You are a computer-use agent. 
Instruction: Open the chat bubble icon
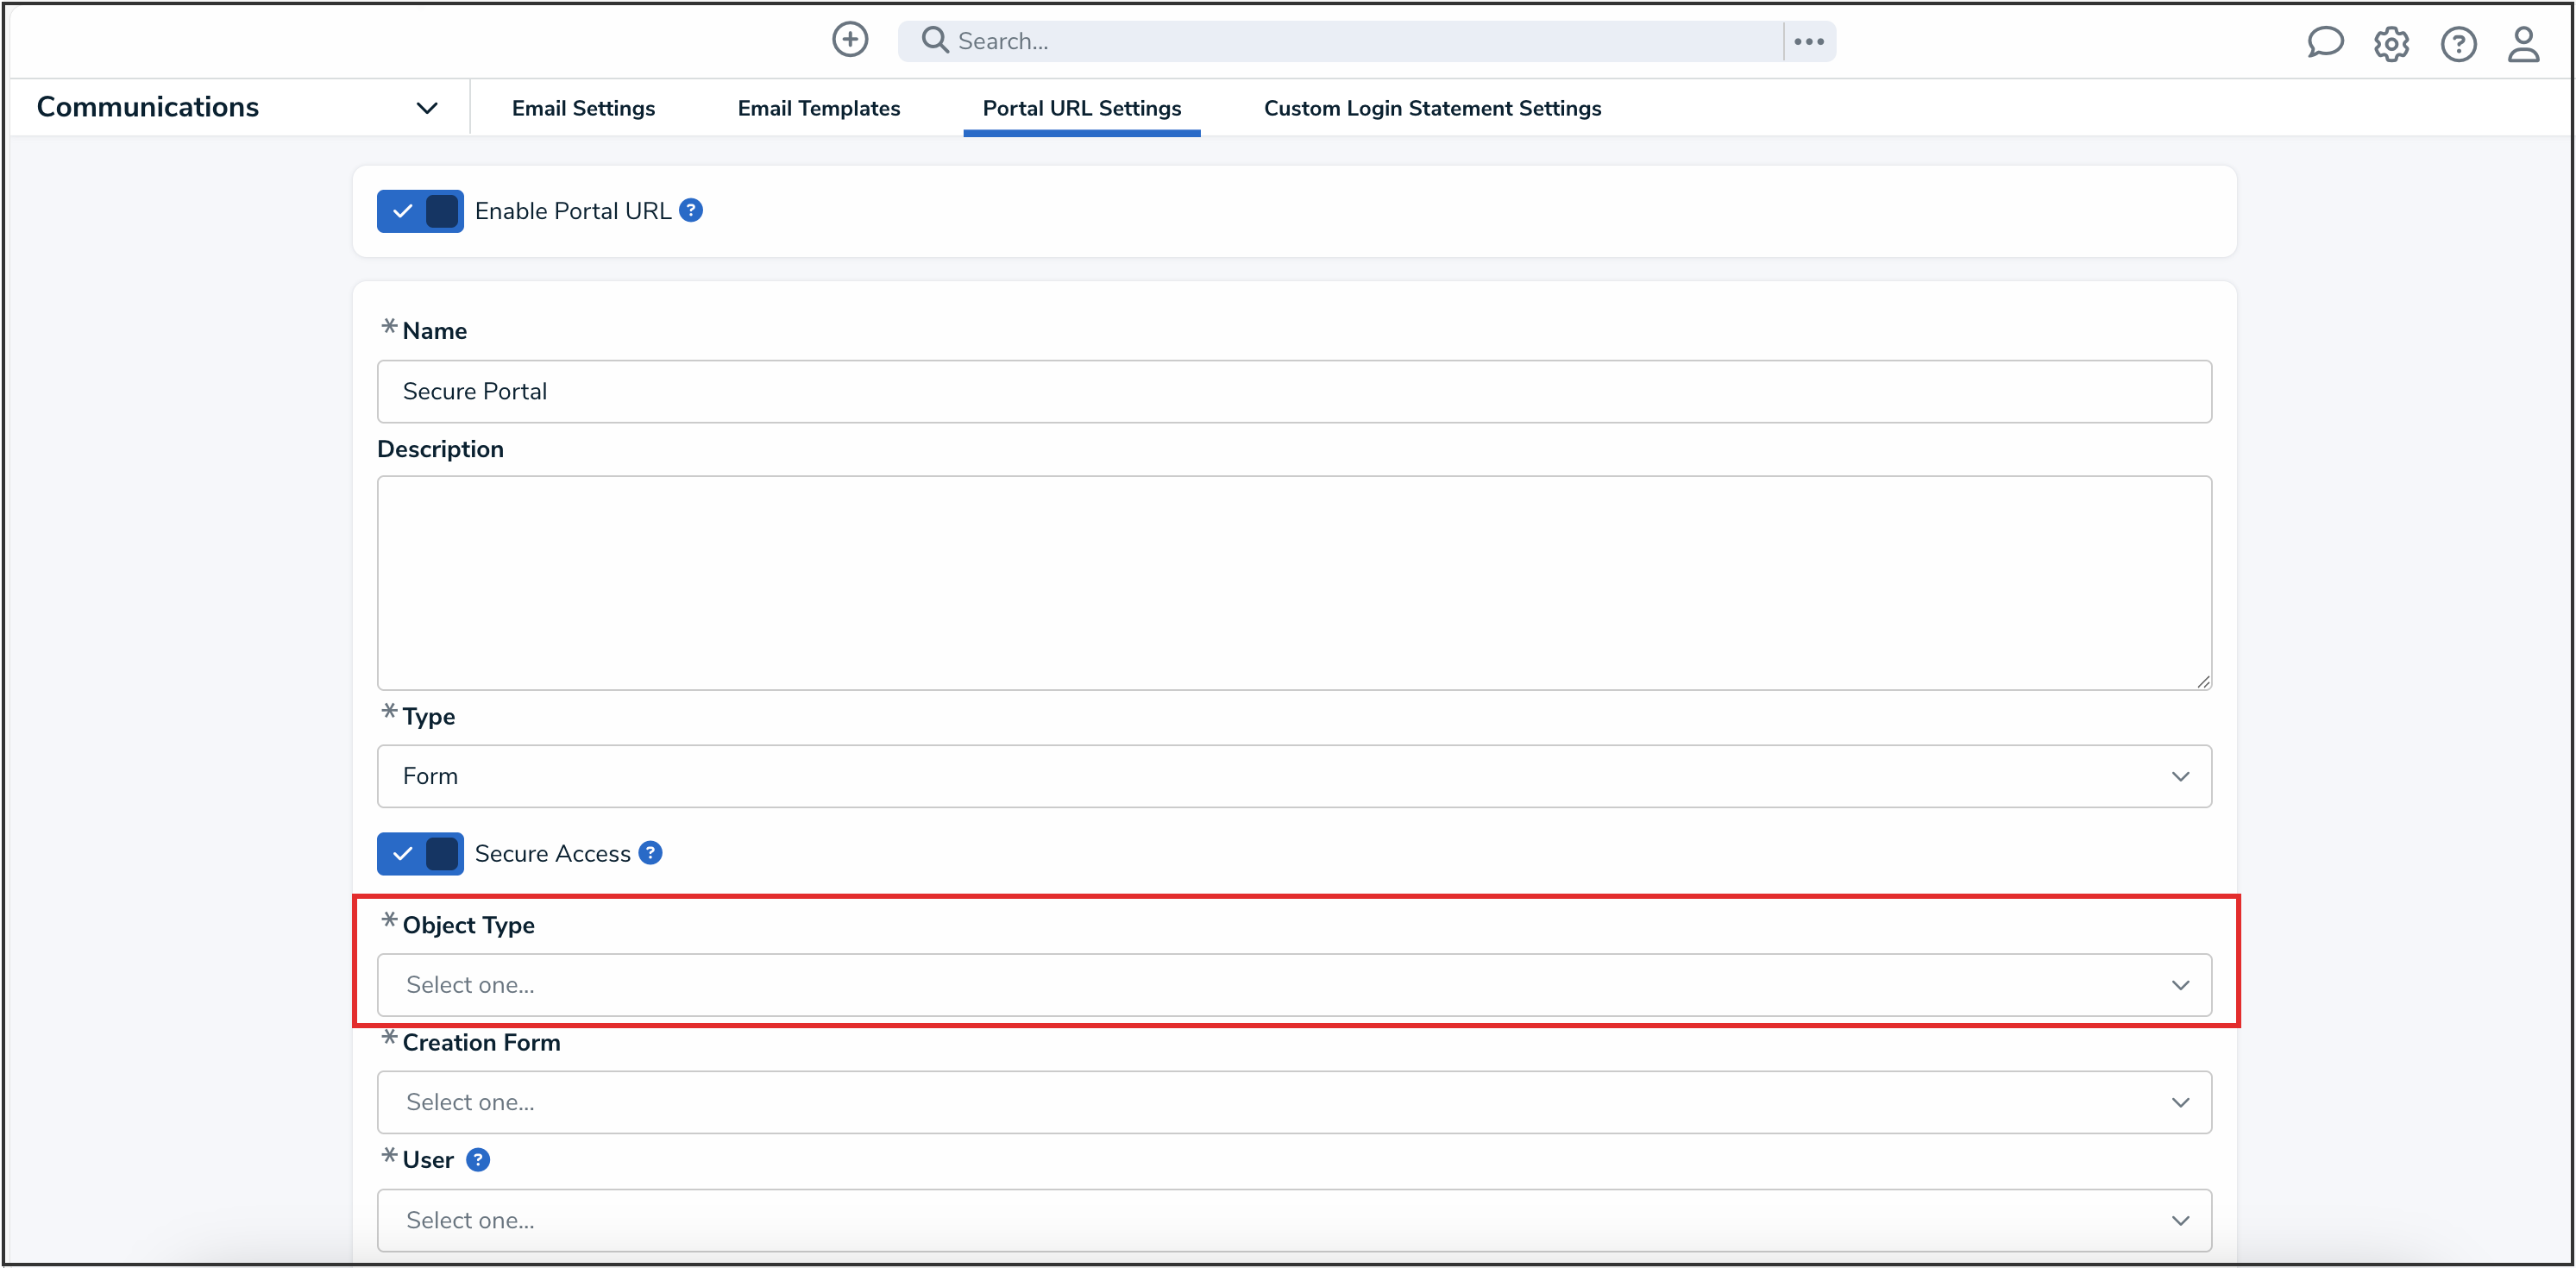(x=2324, y=42)
